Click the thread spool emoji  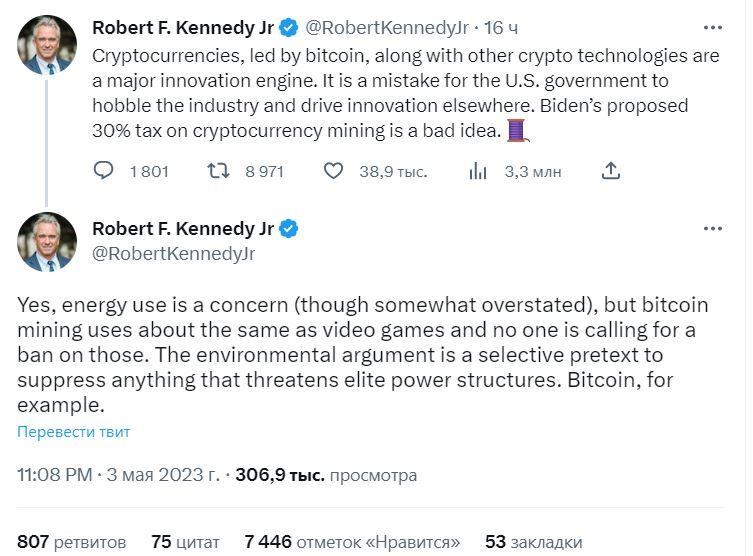point(515,130)
